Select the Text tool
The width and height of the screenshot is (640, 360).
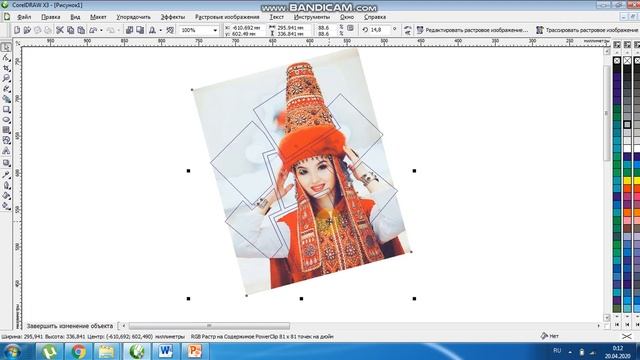click(6, 151)
